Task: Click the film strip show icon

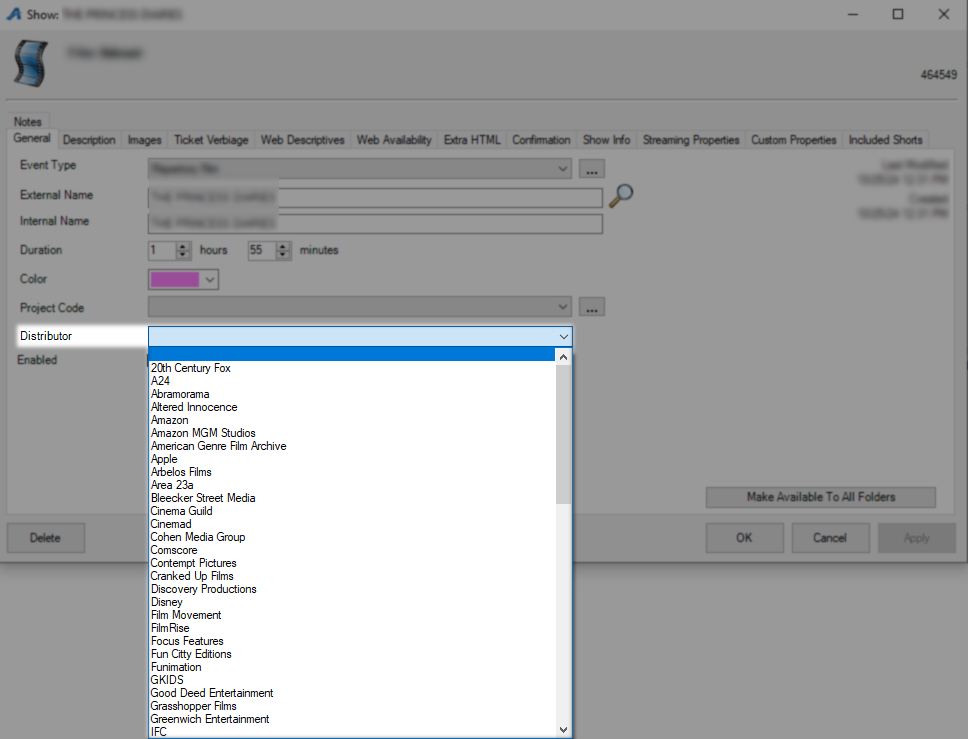Action: tap(31, 63)
